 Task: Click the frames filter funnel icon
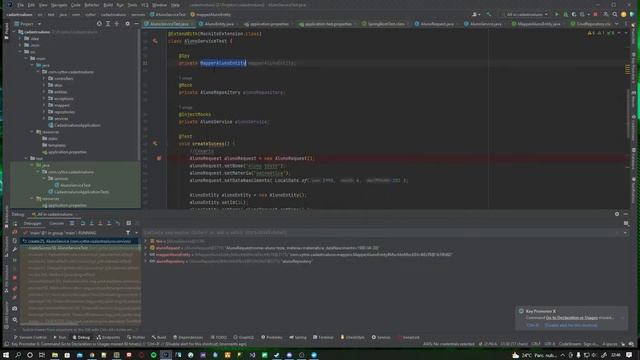[128, 233]
